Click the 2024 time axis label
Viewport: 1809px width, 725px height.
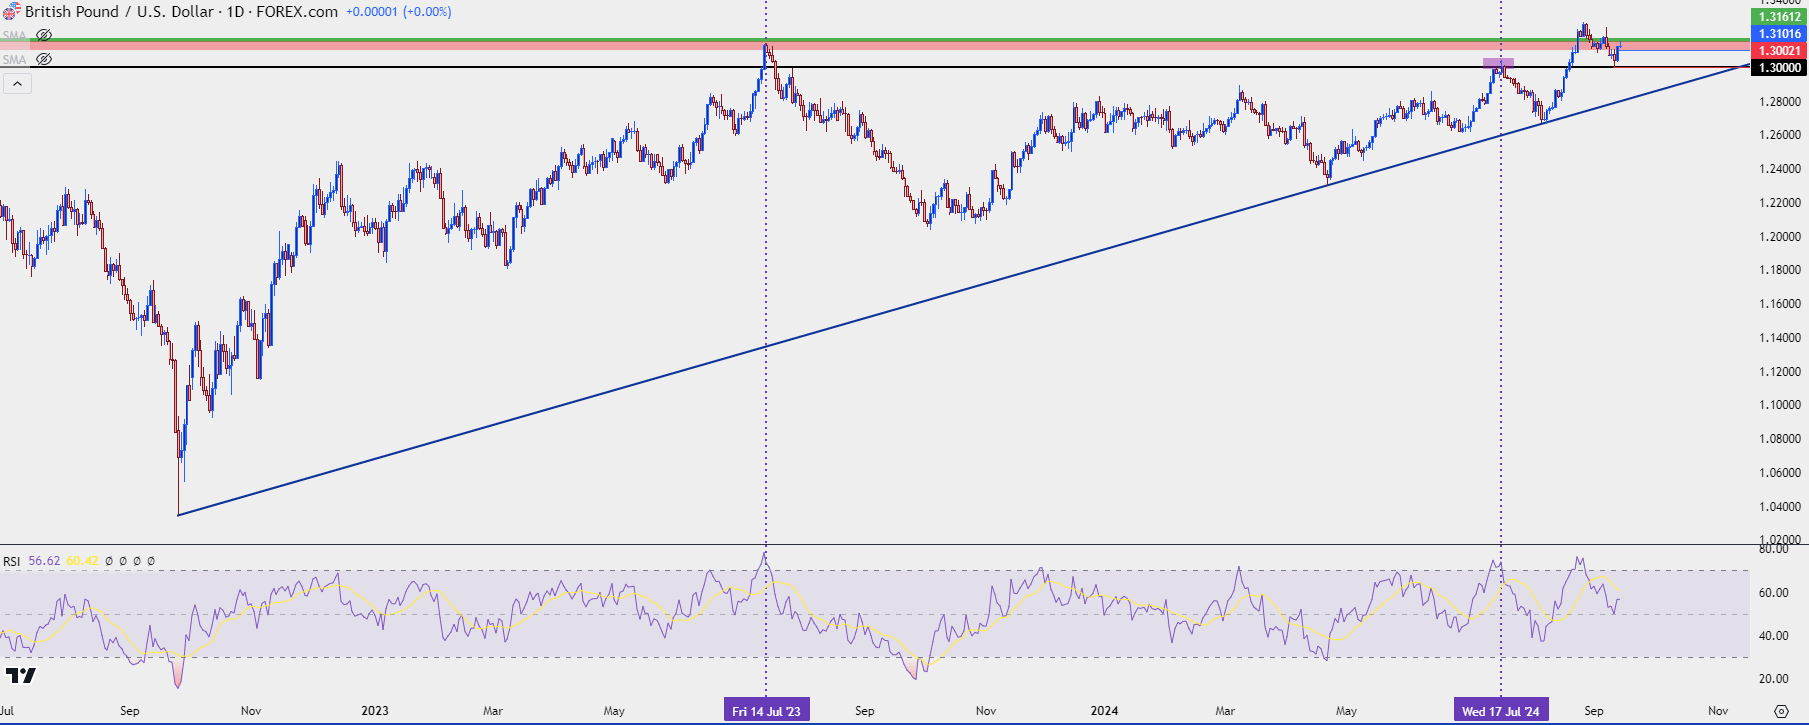pyautogui.click(x=1104, y=711)
